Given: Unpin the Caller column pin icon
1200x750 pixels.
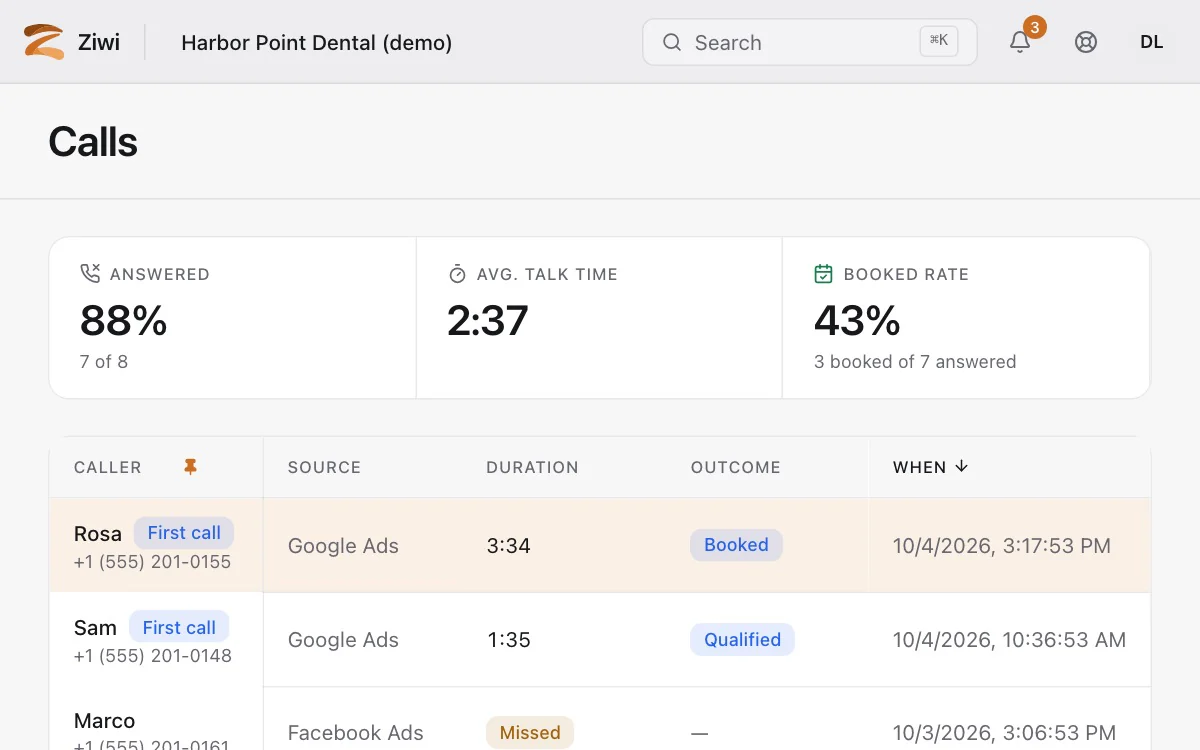Looking at the screenshot, I should pyautogui.click(x=190, y=467).
